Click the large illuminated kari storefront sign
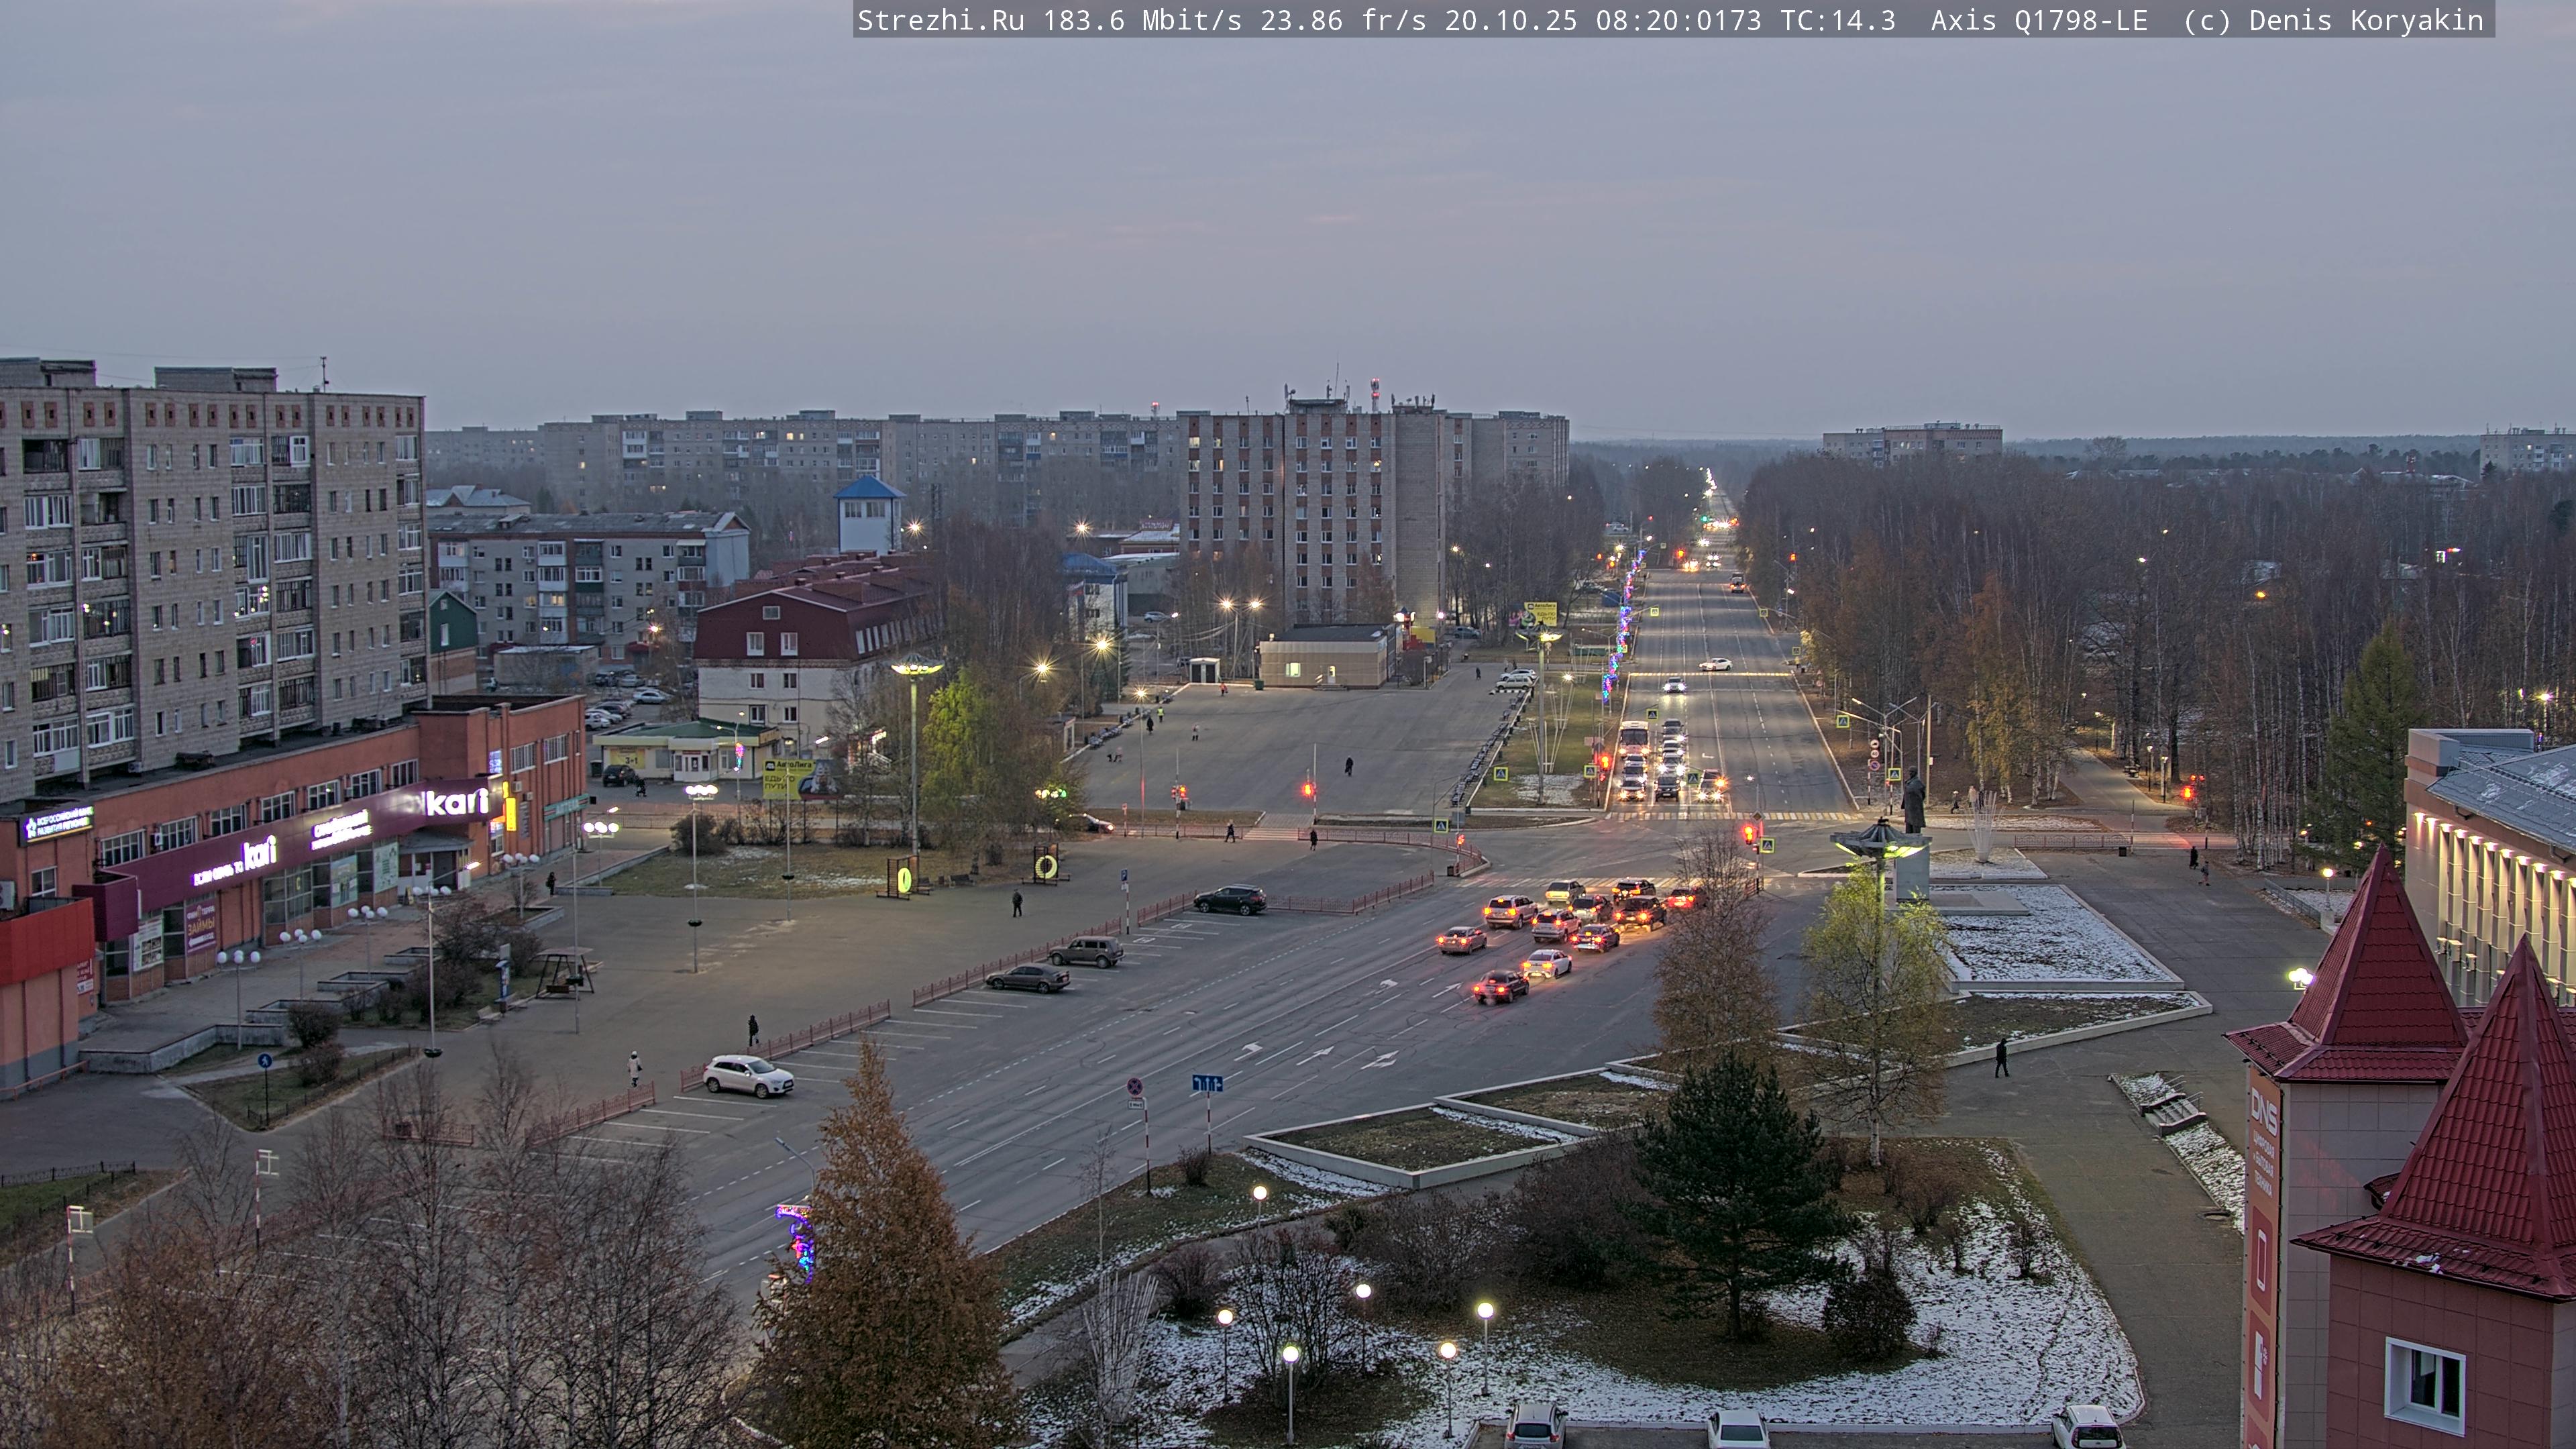Viewport: 2576px width, 1449px height. coord(456,802)
